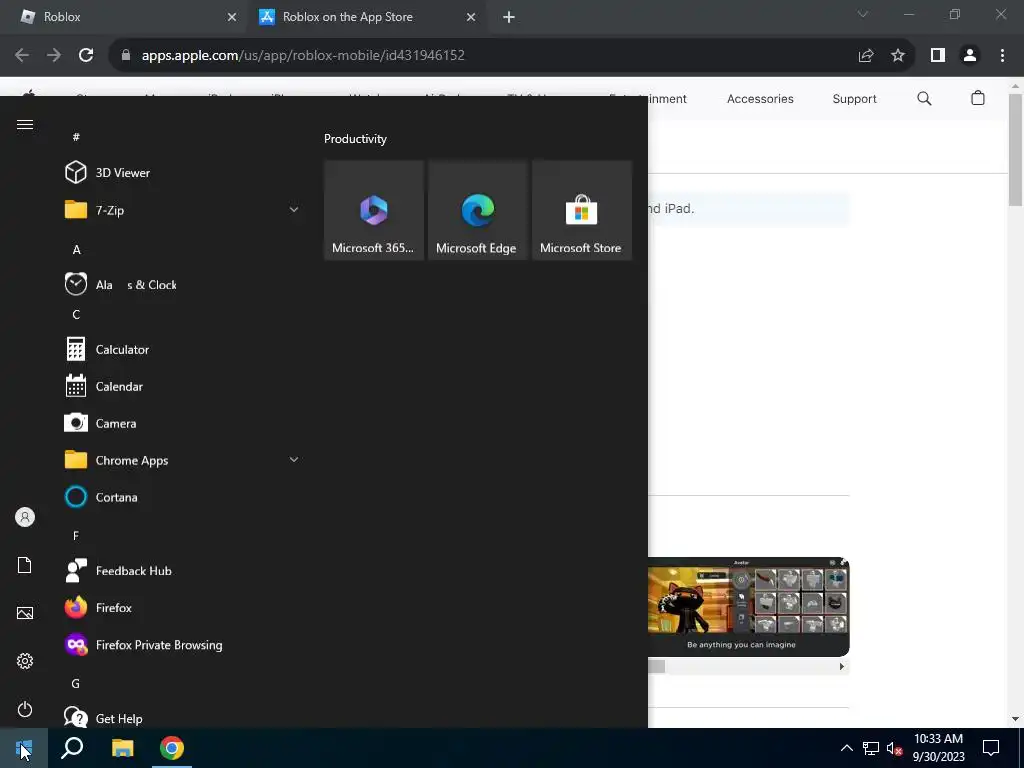Viewport: 1024px width, 768px height.
Task: Open File Explorer from taskbar
Action: pos(122,748)
